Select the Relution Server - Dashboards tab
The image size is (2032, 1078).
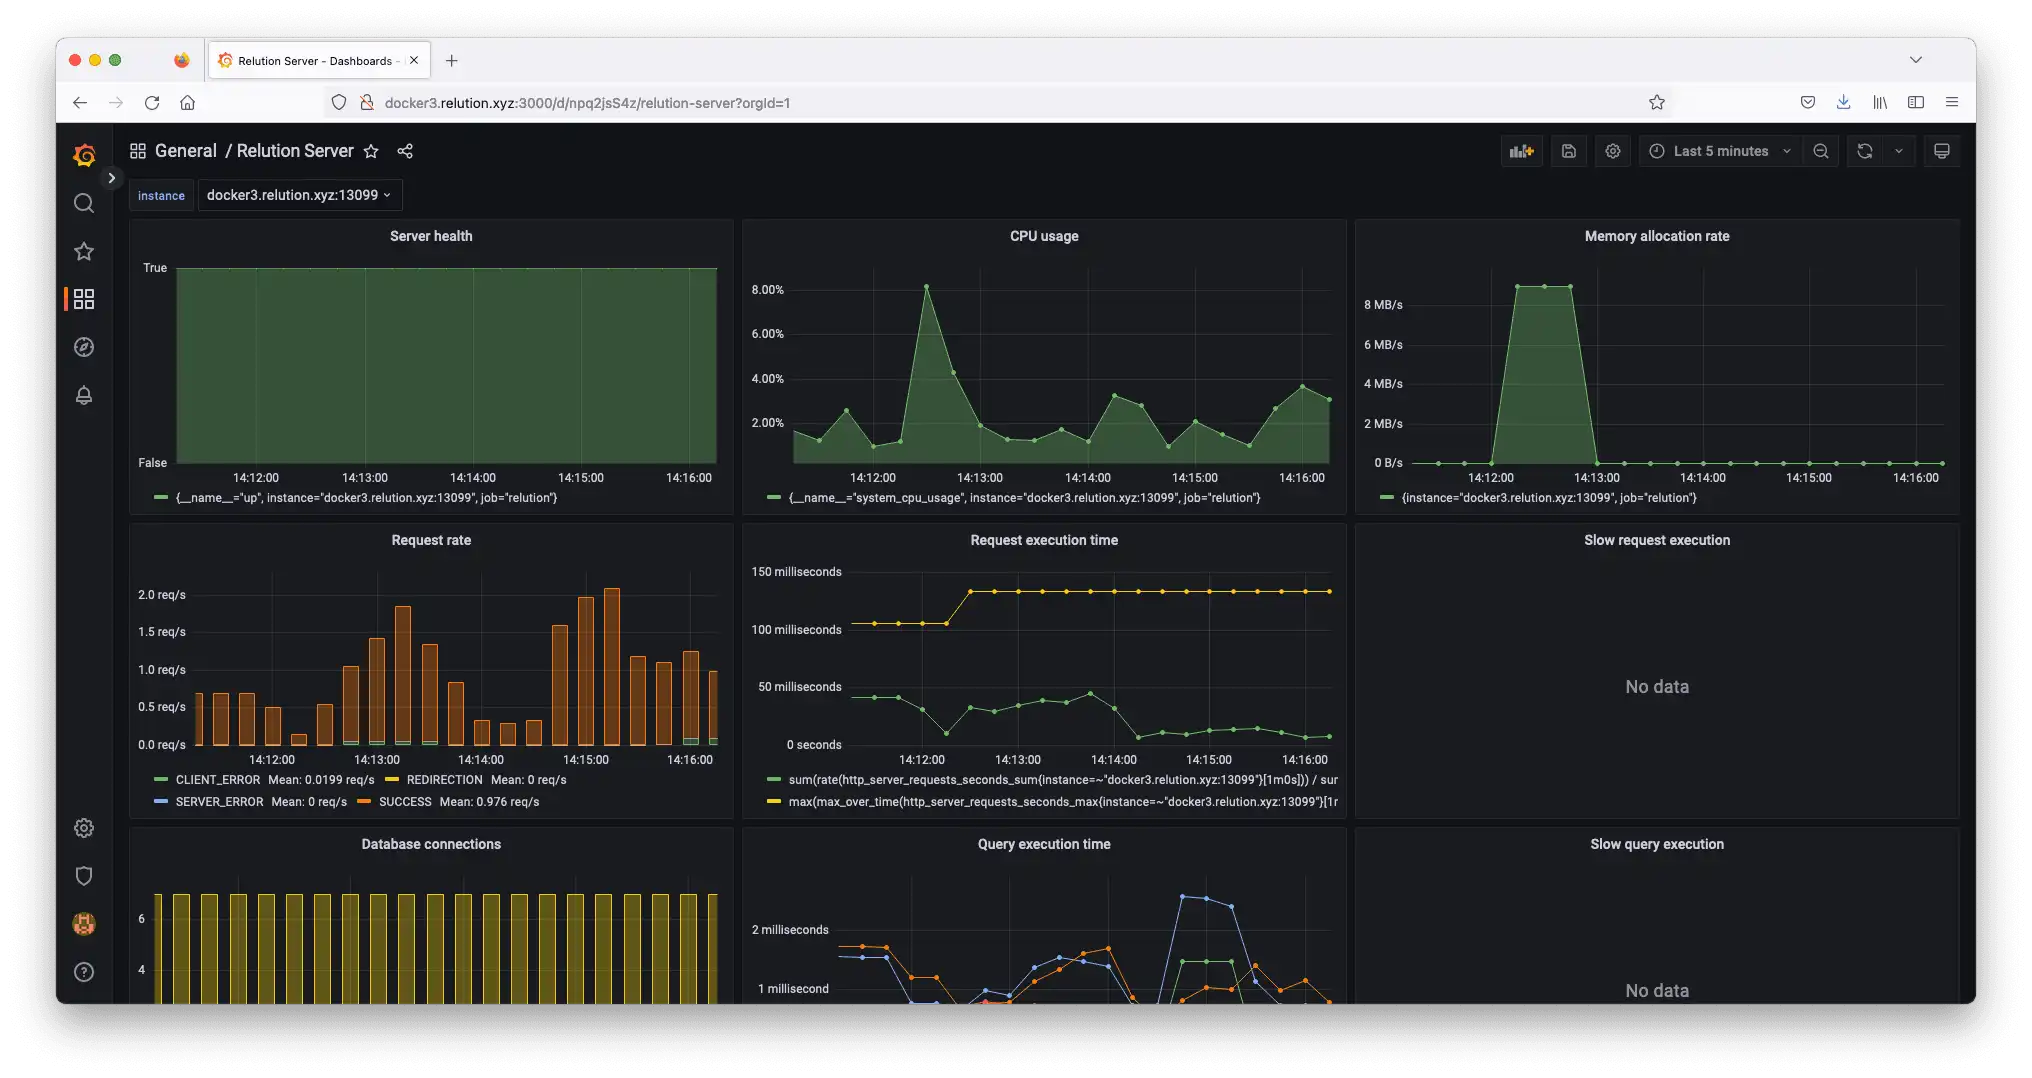click(318, 61)
